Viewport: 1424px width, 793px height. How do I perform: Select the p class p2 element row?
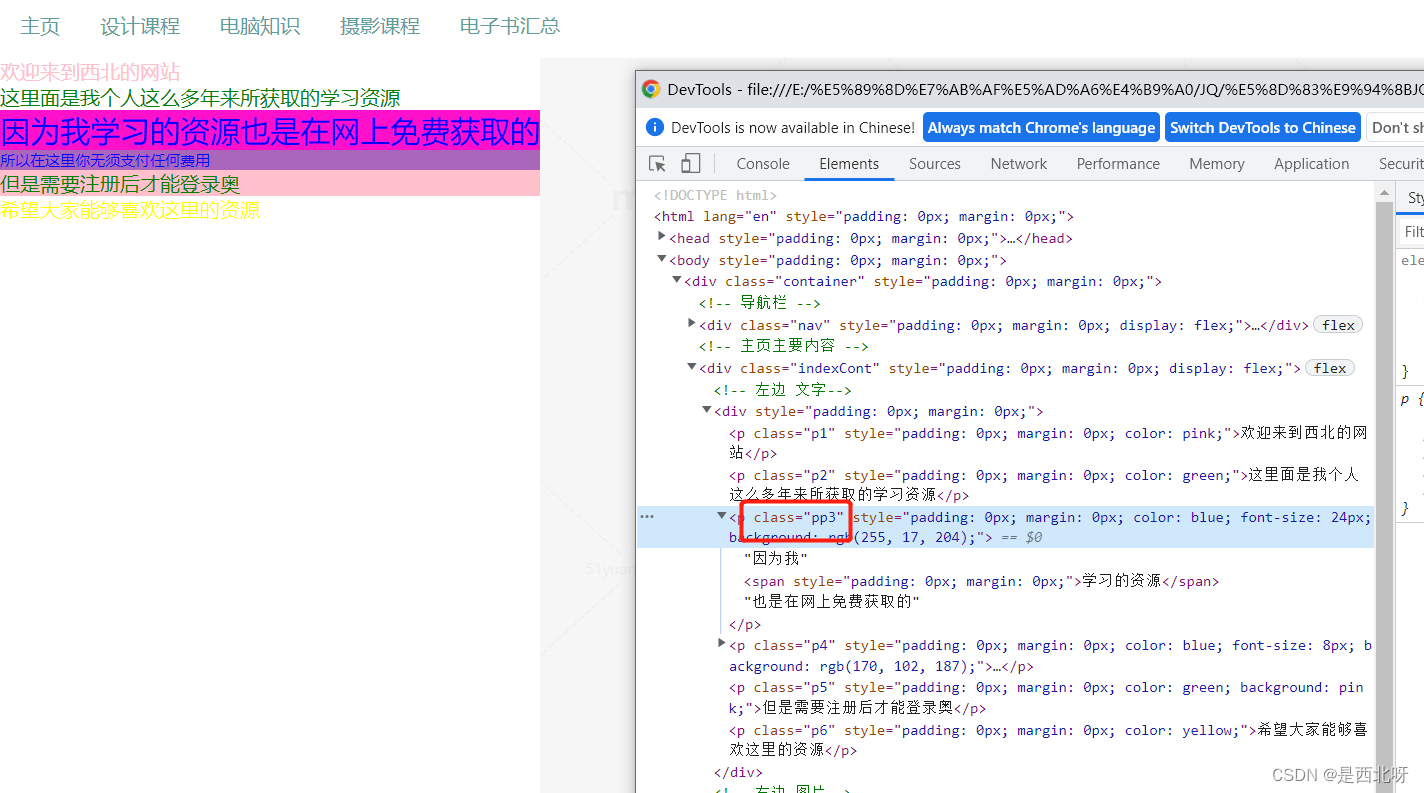pos(1044,485)
